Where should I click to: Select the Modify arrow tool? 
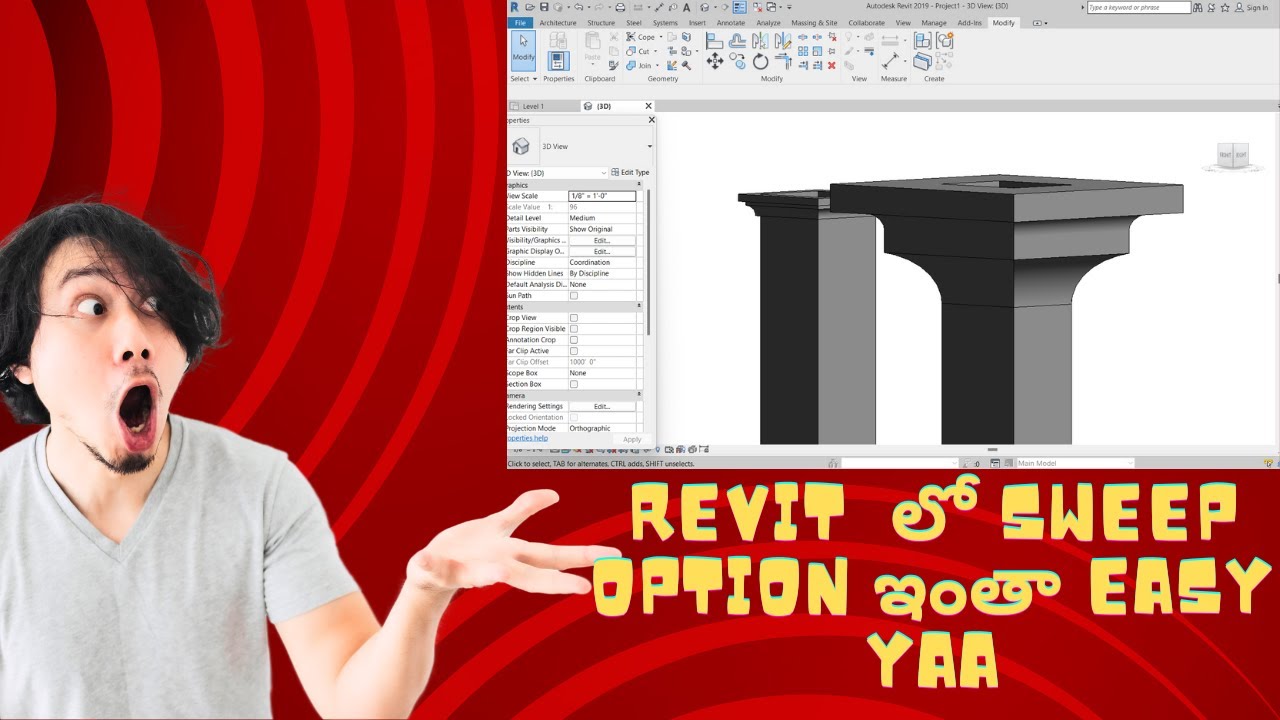pos(523,50)
